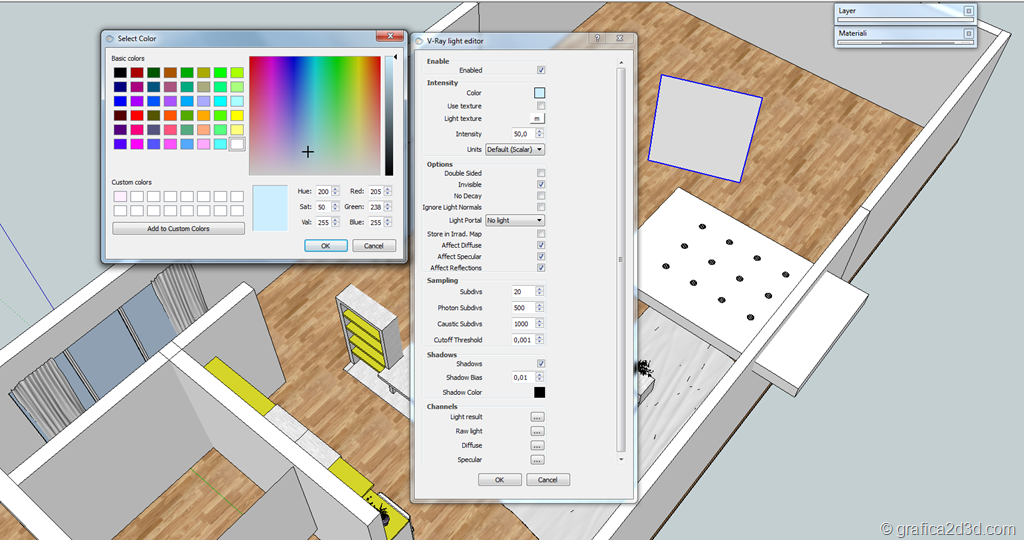
Task: Open the Light result channel browse button
Action: coord(537,417)
